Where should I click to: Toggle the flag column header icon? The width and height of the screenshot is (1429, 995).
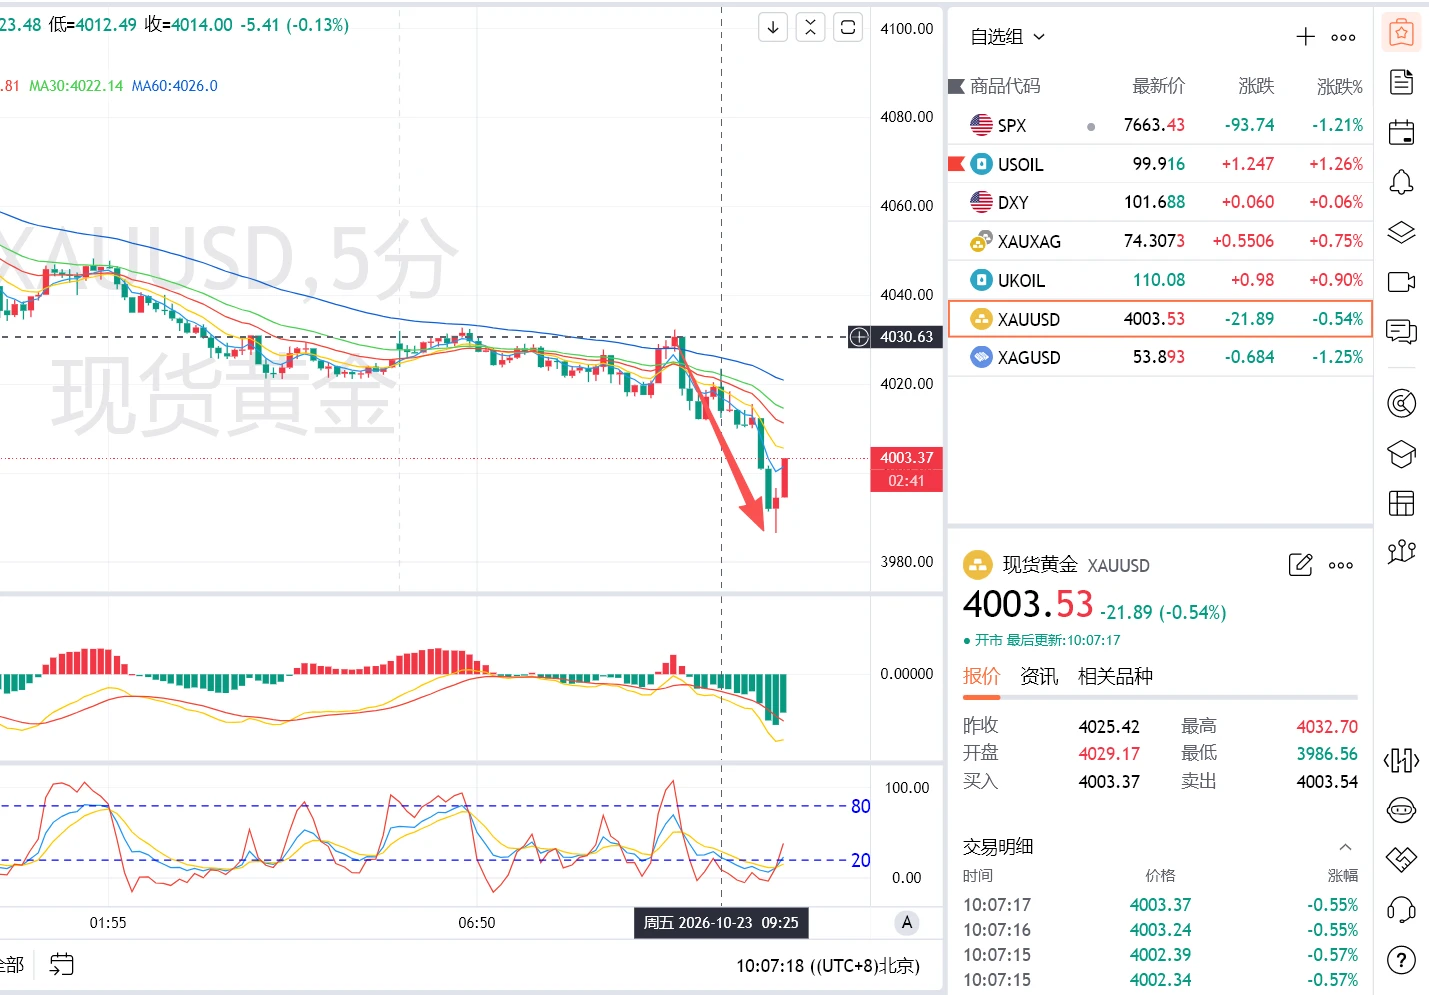[956, 86]
